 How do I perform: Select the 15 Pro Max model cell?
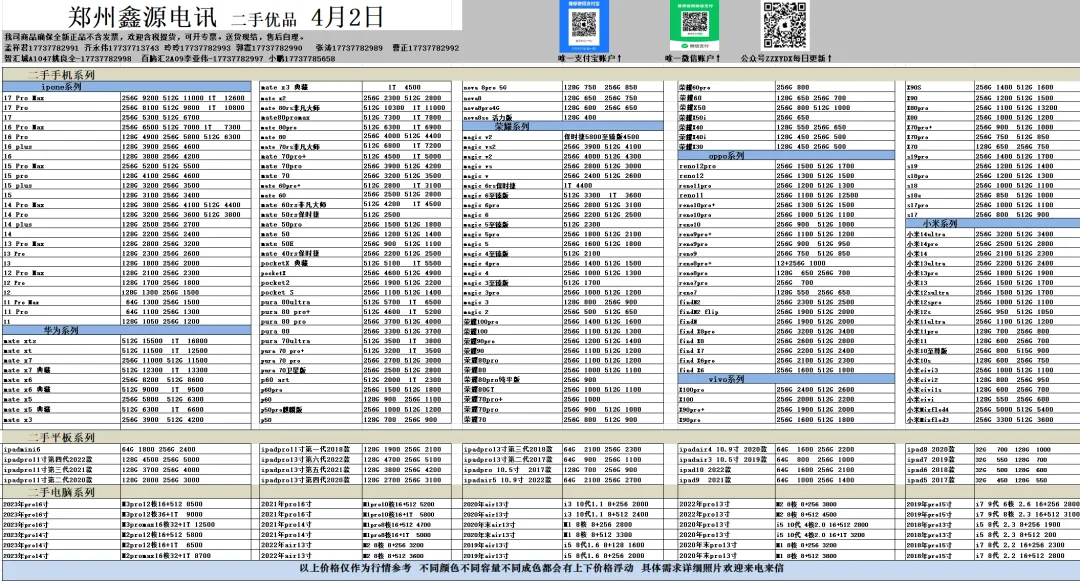(61, 166)
